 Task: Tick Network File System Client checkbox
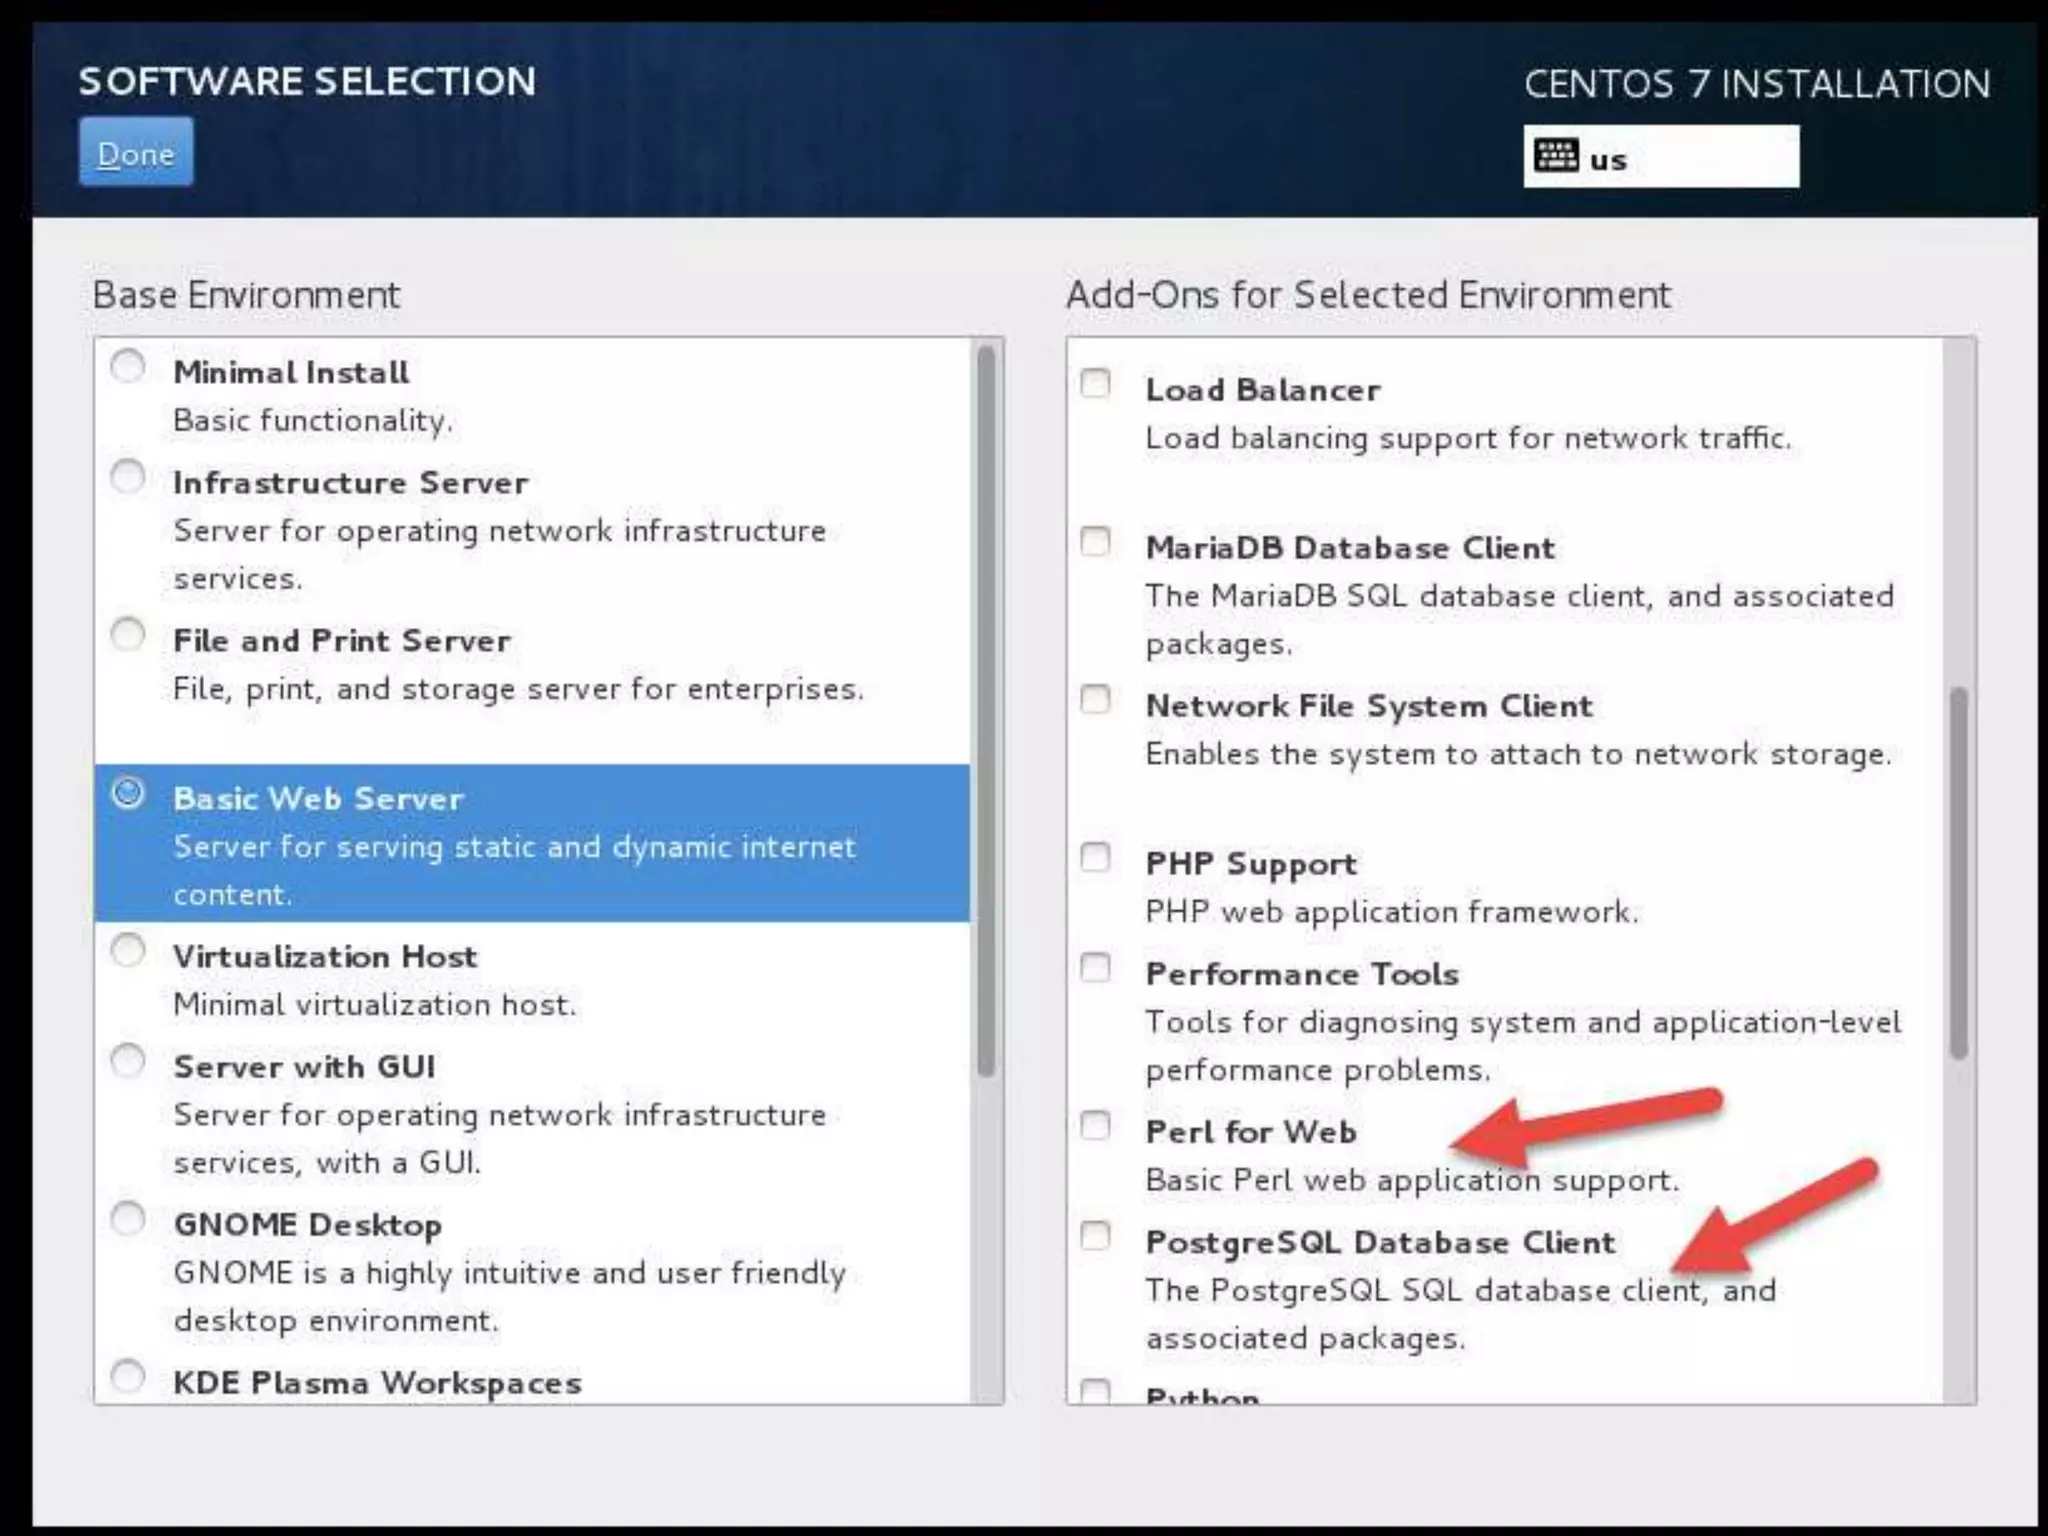tap(1096, 700)
